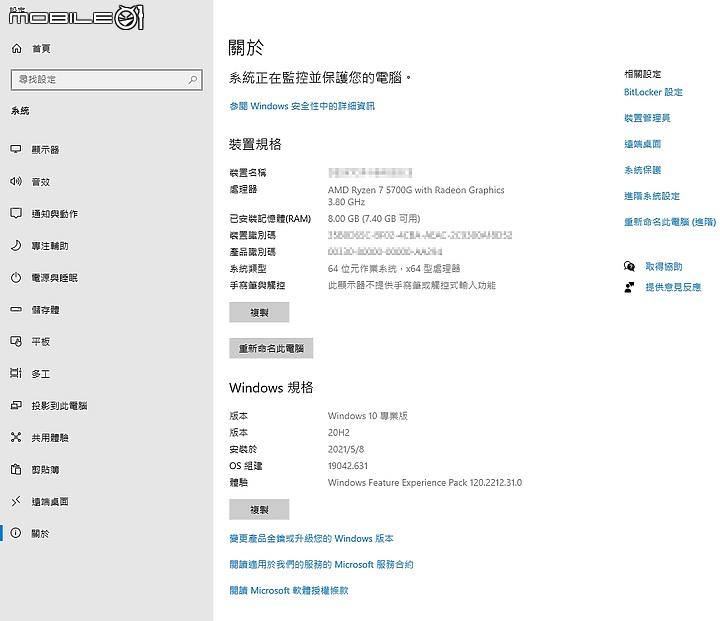Open Display settings via monitor icon

[16, 149]
